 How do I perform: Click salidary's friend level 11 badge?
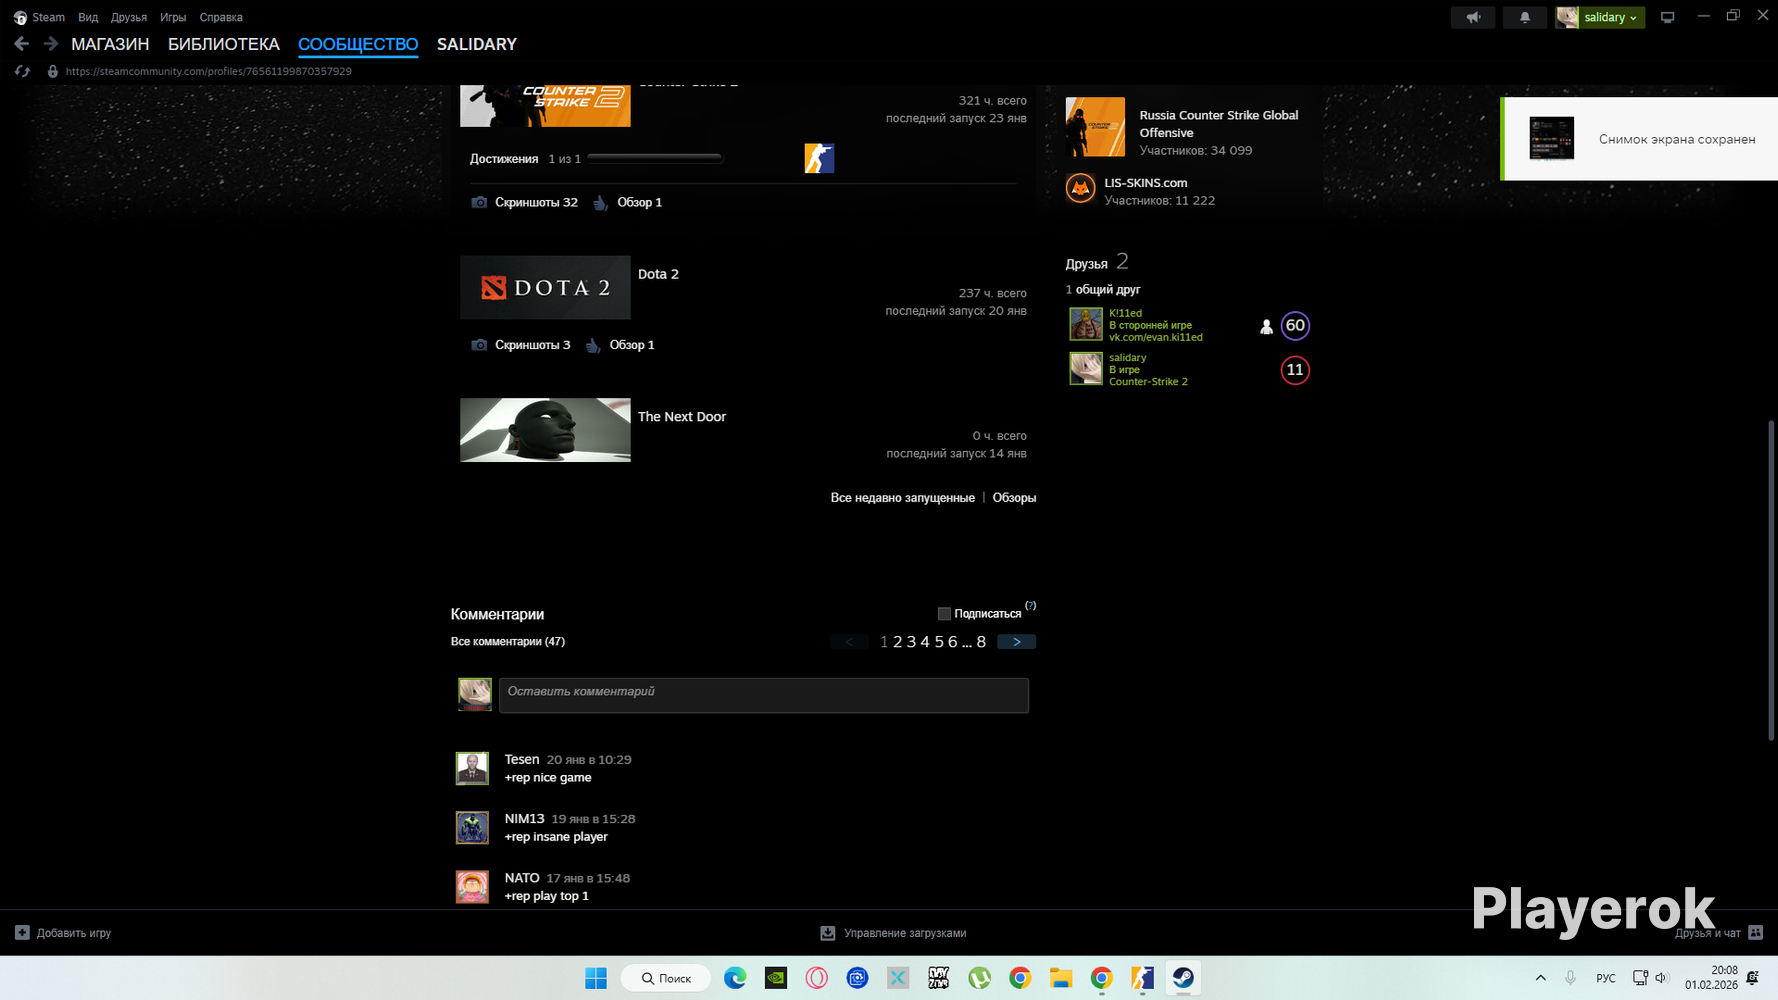pos(1295,370)
